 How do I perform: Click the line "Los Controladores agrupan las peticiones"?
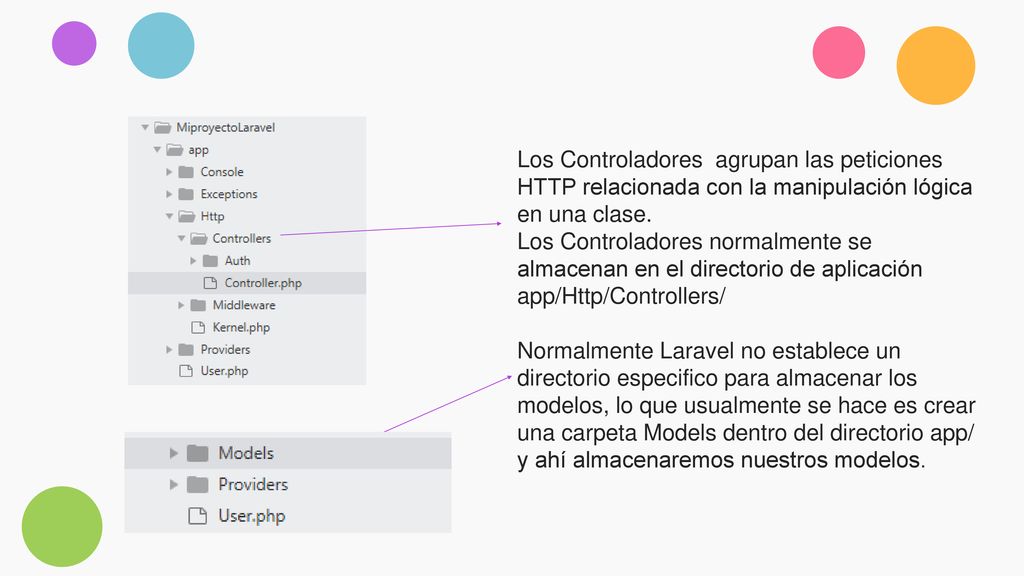click(729, 160)
